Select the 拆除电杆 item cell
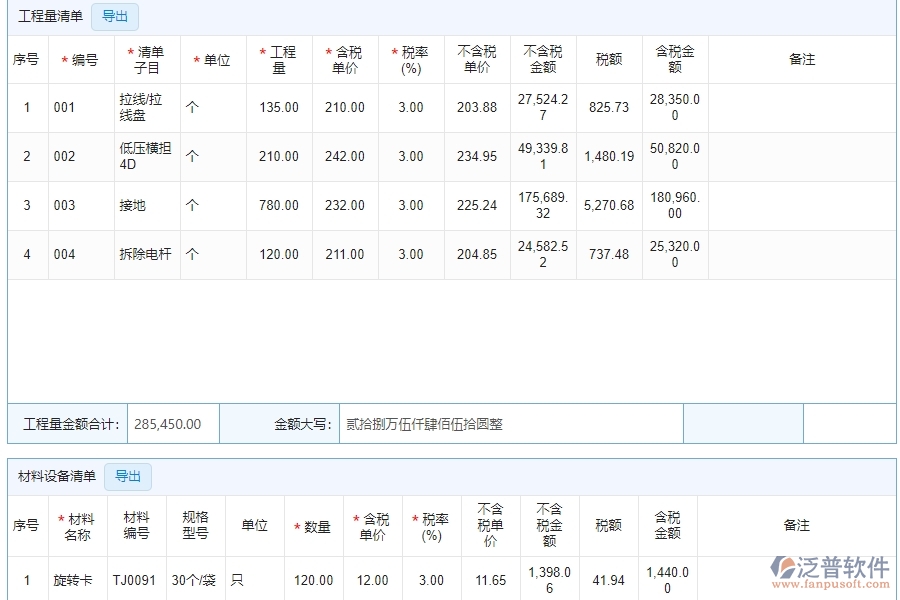 [x=146, y=255]
